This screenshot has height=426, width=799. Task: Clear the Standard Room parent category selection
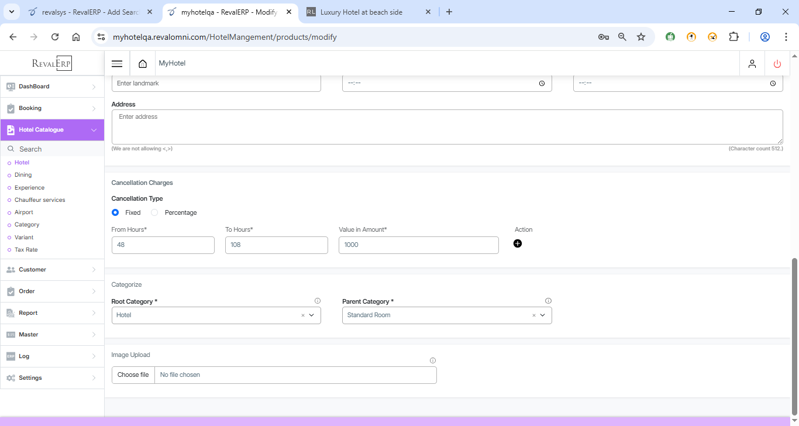click(533, 315)
